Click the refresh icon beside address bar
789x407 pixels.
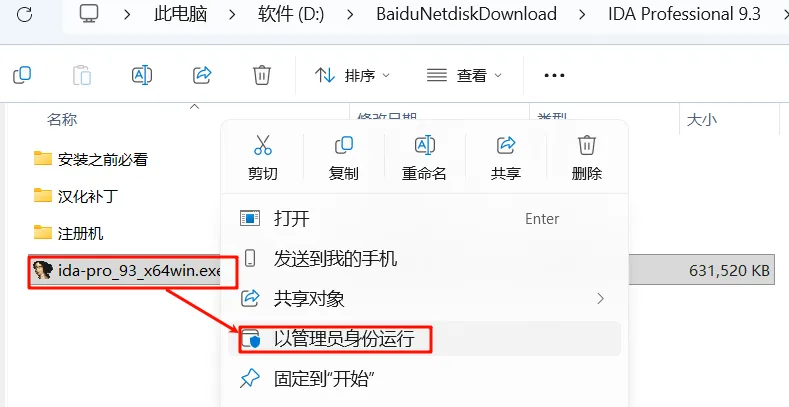[x=24, y=14]
